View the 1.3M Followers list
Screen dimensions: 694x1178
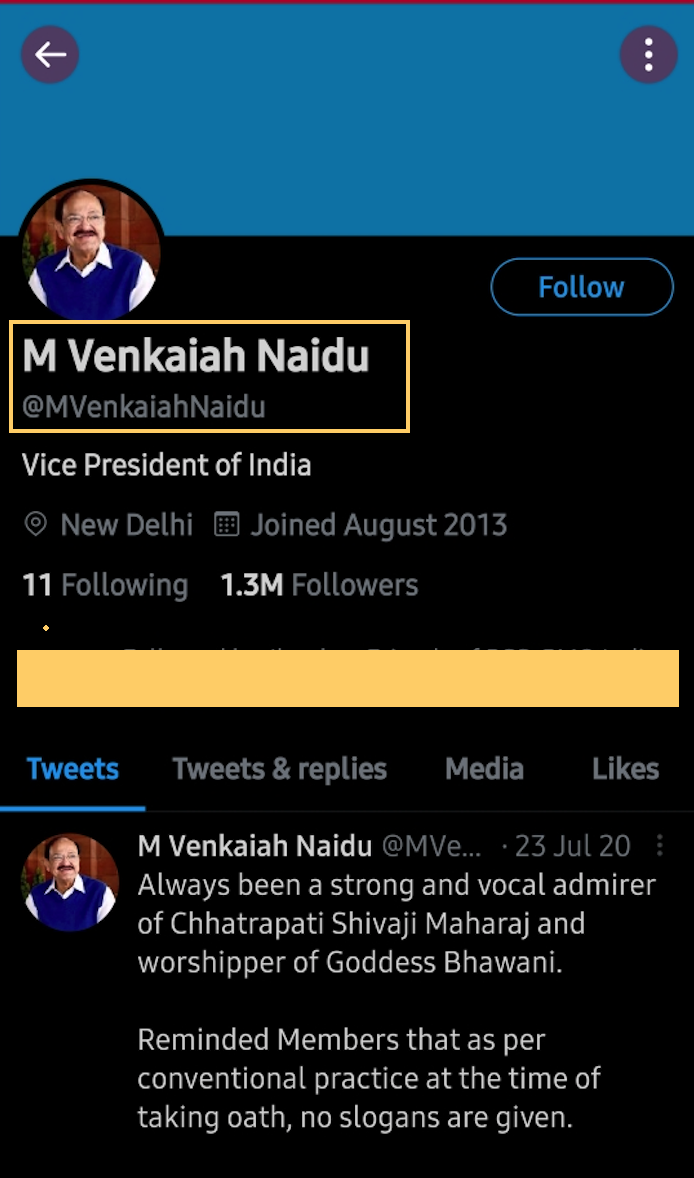click(x=319, y=585)
